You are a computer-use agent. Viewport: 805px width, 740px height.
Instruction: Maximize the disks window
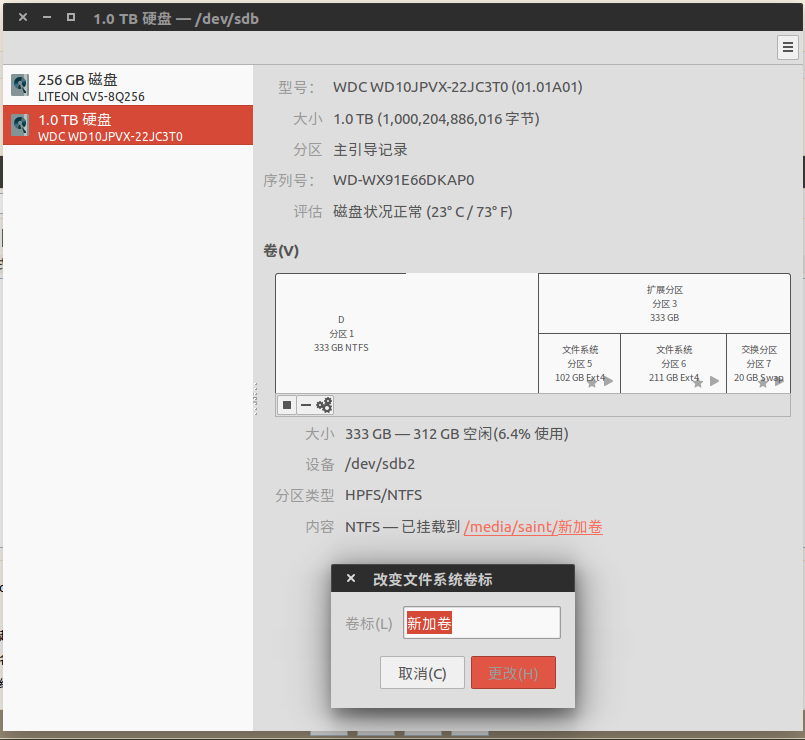pyautogui.click(x=71, y=17)
